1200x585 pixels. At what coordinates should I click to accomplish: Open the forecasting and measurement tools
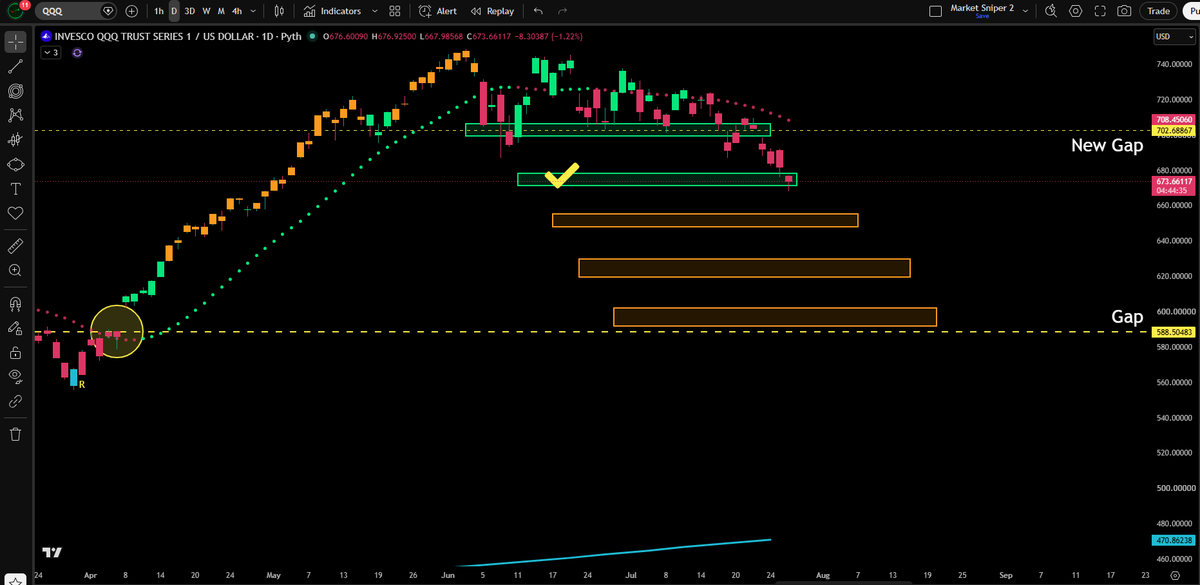coord(16,140)
